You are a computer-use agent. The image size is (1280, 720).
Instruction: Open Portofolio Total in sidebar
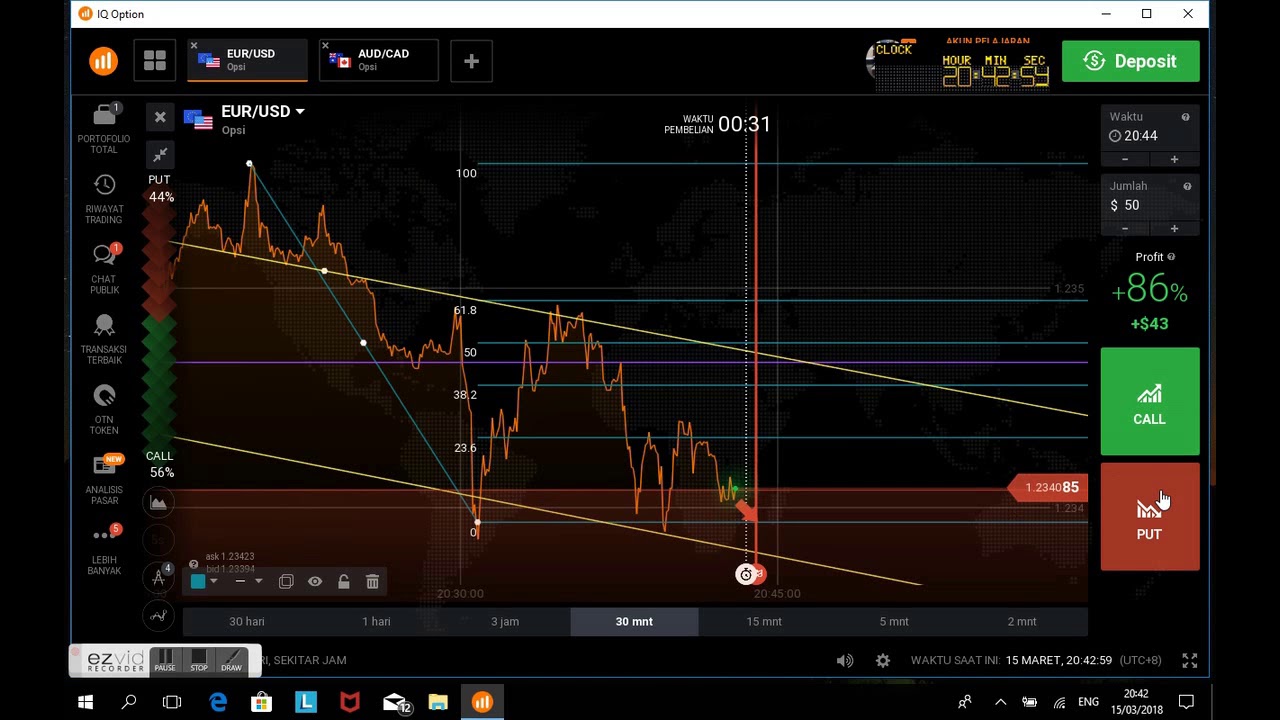[x=104, y=128]
